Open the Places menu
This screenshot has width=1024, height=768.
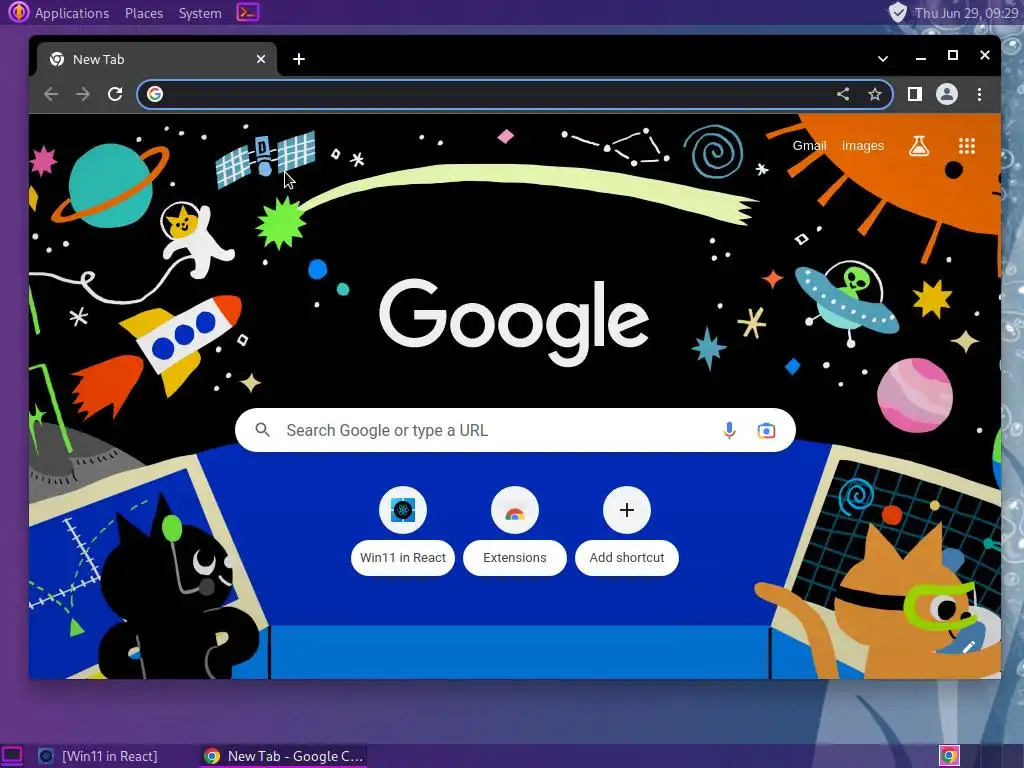click(144, 13)
